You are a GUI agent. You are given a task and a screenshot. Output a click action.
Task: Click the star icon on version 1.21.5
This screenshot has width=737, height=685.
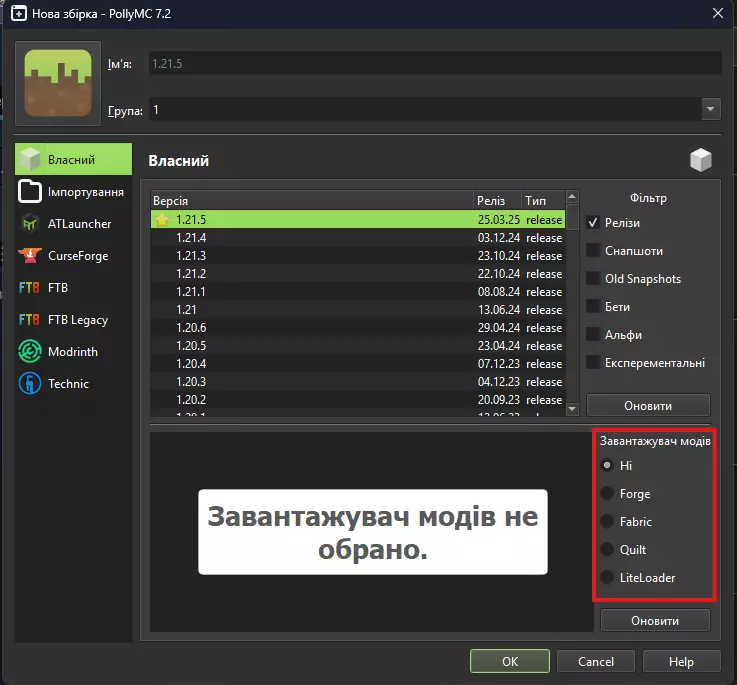[x=162, y=220]
